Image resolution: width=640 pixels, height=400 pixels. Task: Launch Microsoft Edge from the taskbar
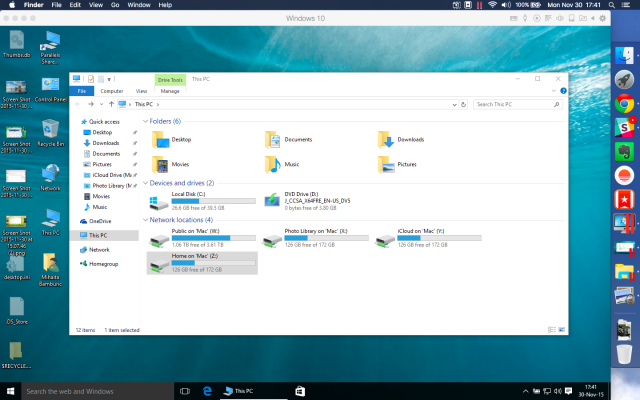[x=207, y=391]
